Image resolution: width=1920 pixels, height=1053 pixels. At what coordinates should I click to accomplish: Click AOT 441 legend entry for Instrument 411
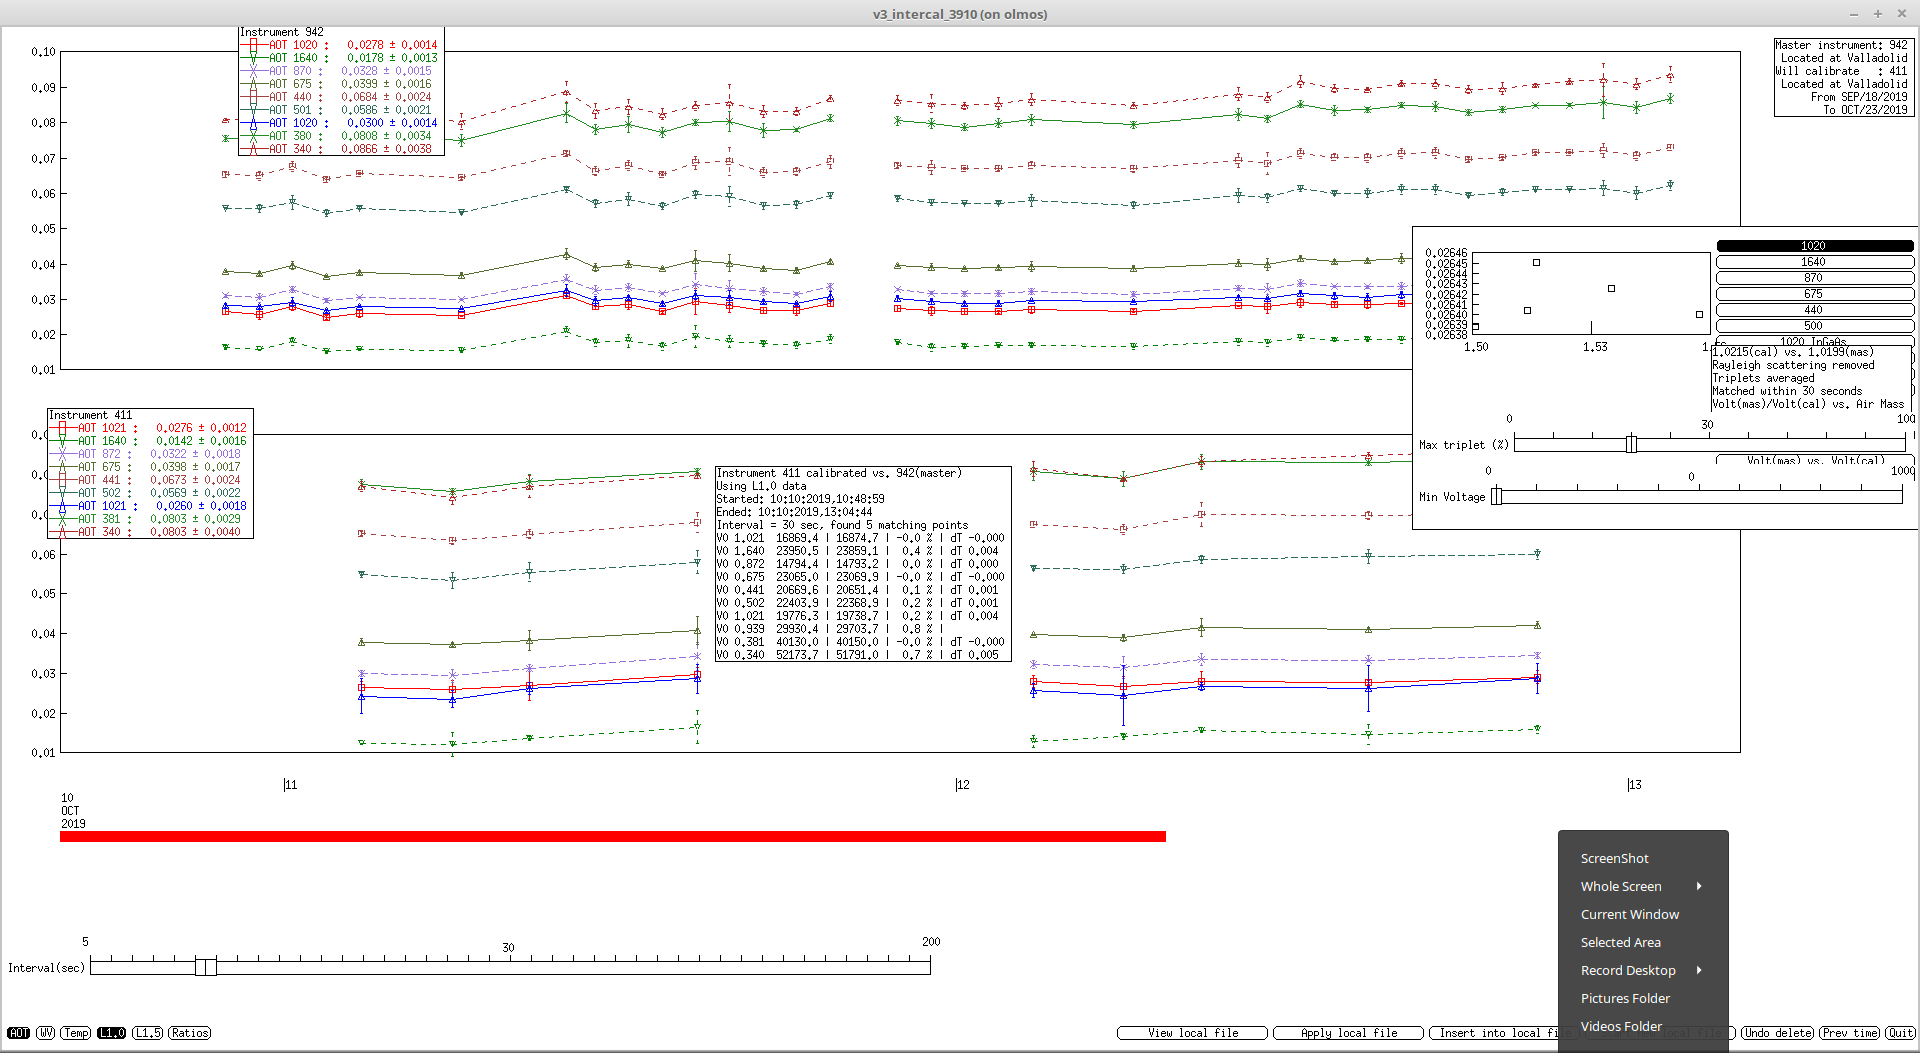pyautogui.click(x=149, y=480)
